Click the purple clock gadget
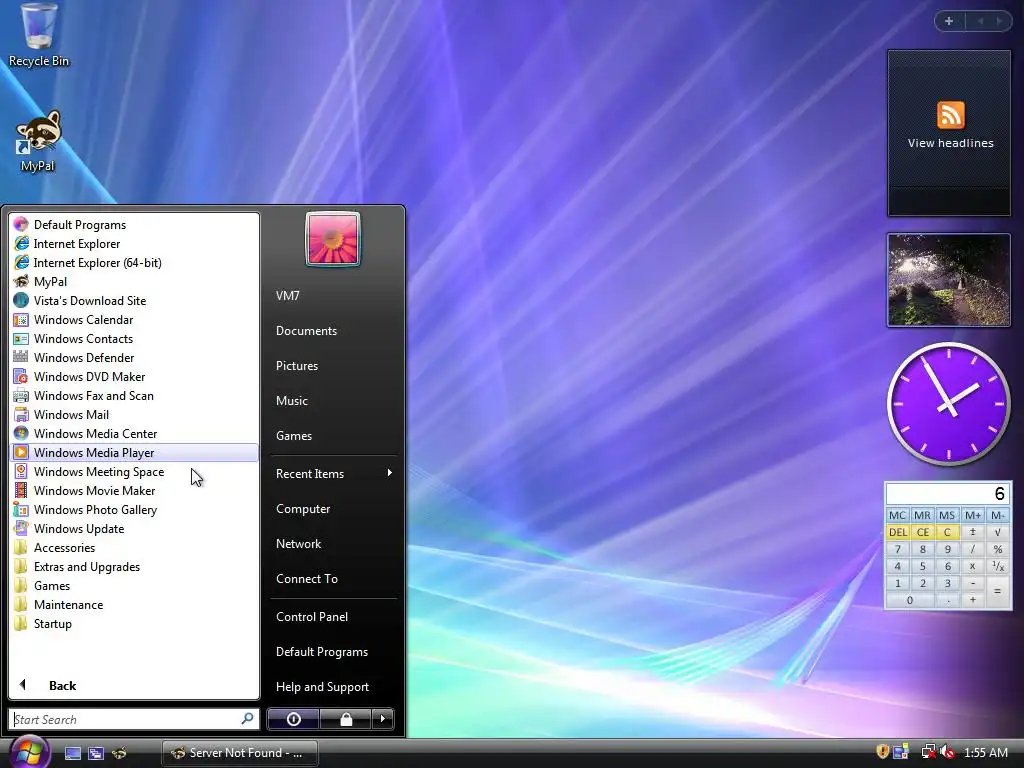Viewport: 1024px width, 768px height. [x=948, y=404]
